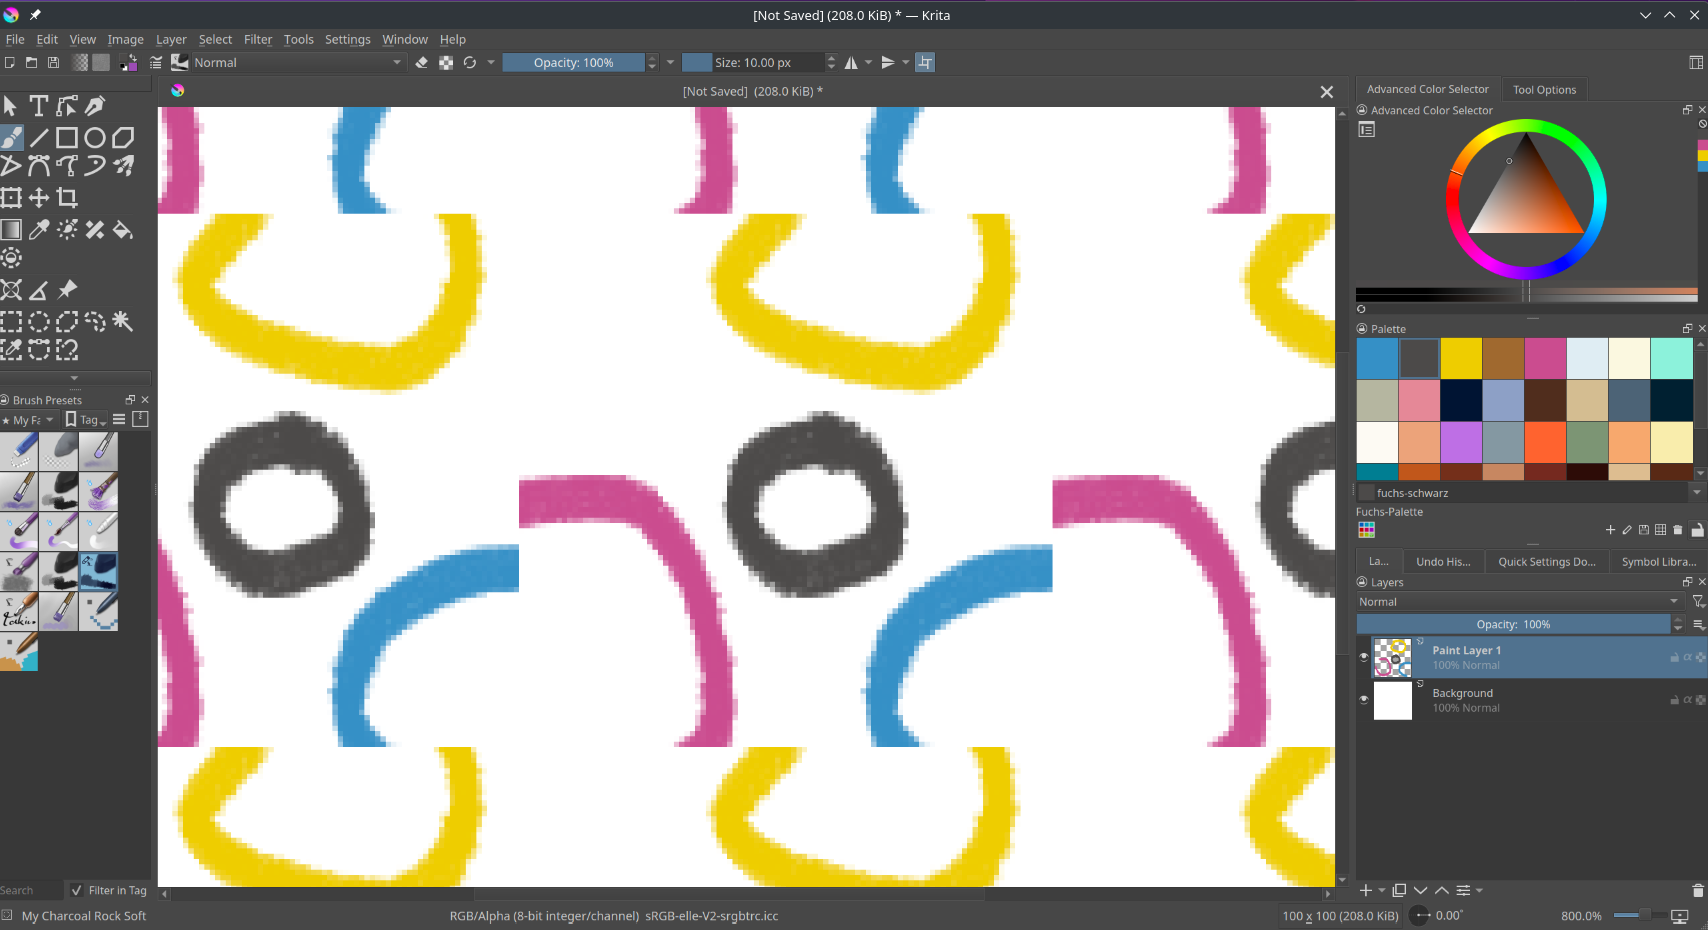Toggle eraser mode in the toolbar
Screen dimensions: 1708x930
(422, 63)
